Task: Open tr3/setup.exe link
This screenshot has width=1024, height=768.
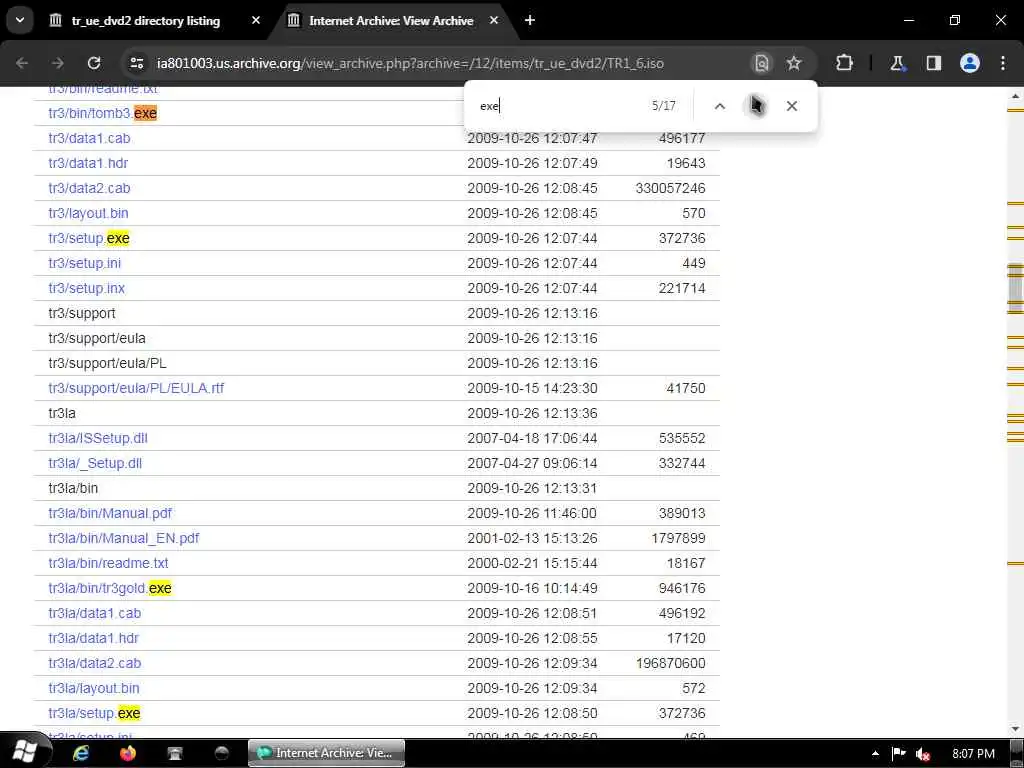Action: tap(89, 238)
